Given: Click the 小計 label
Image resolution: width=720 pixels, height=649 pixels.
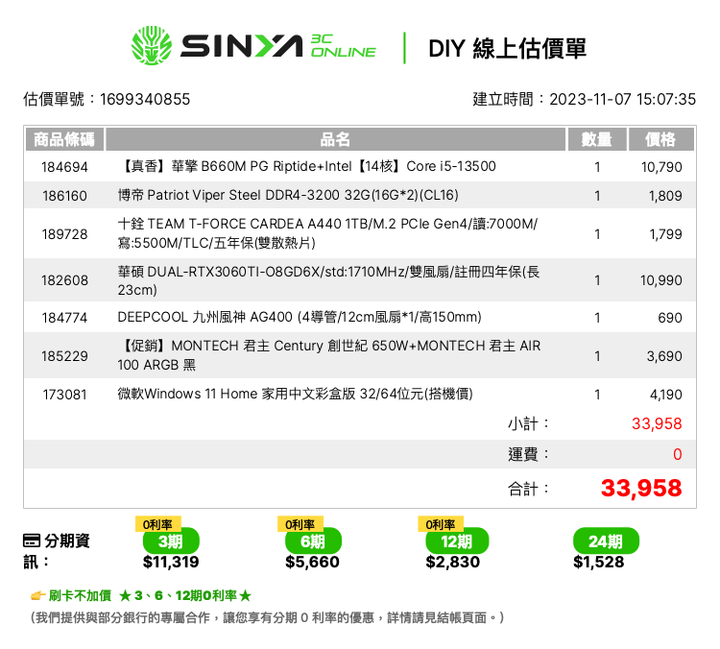Looking at the screenshot, I should (528, 423).
